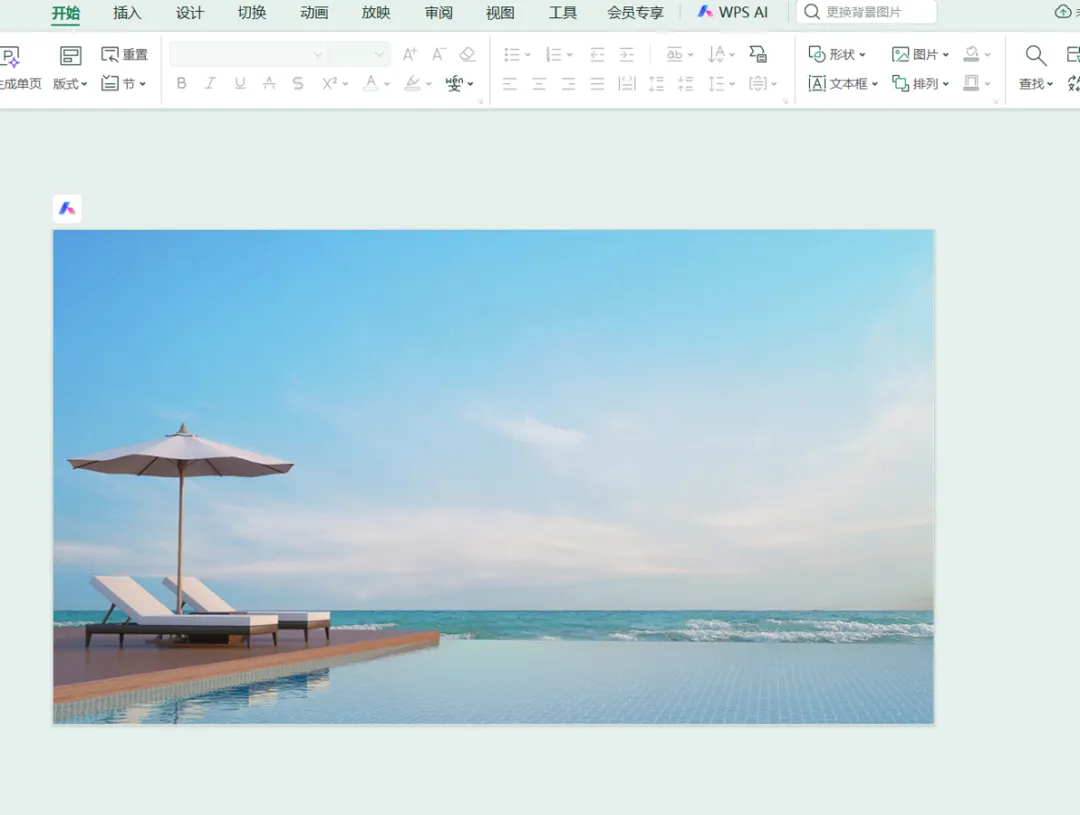This screenshot has height=815, width=1080.
Task: Click the shape outline icon
Action: (971, 83)
